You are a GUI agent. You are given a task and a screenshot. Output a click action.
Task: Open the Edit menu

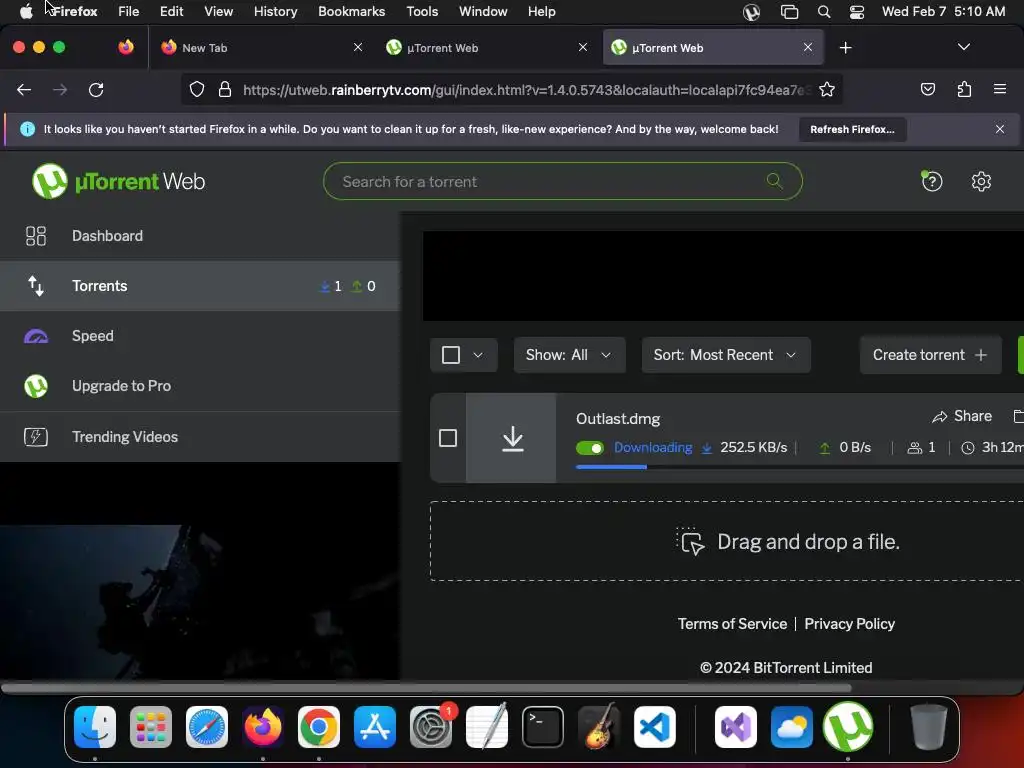click(x=172, y=12)
